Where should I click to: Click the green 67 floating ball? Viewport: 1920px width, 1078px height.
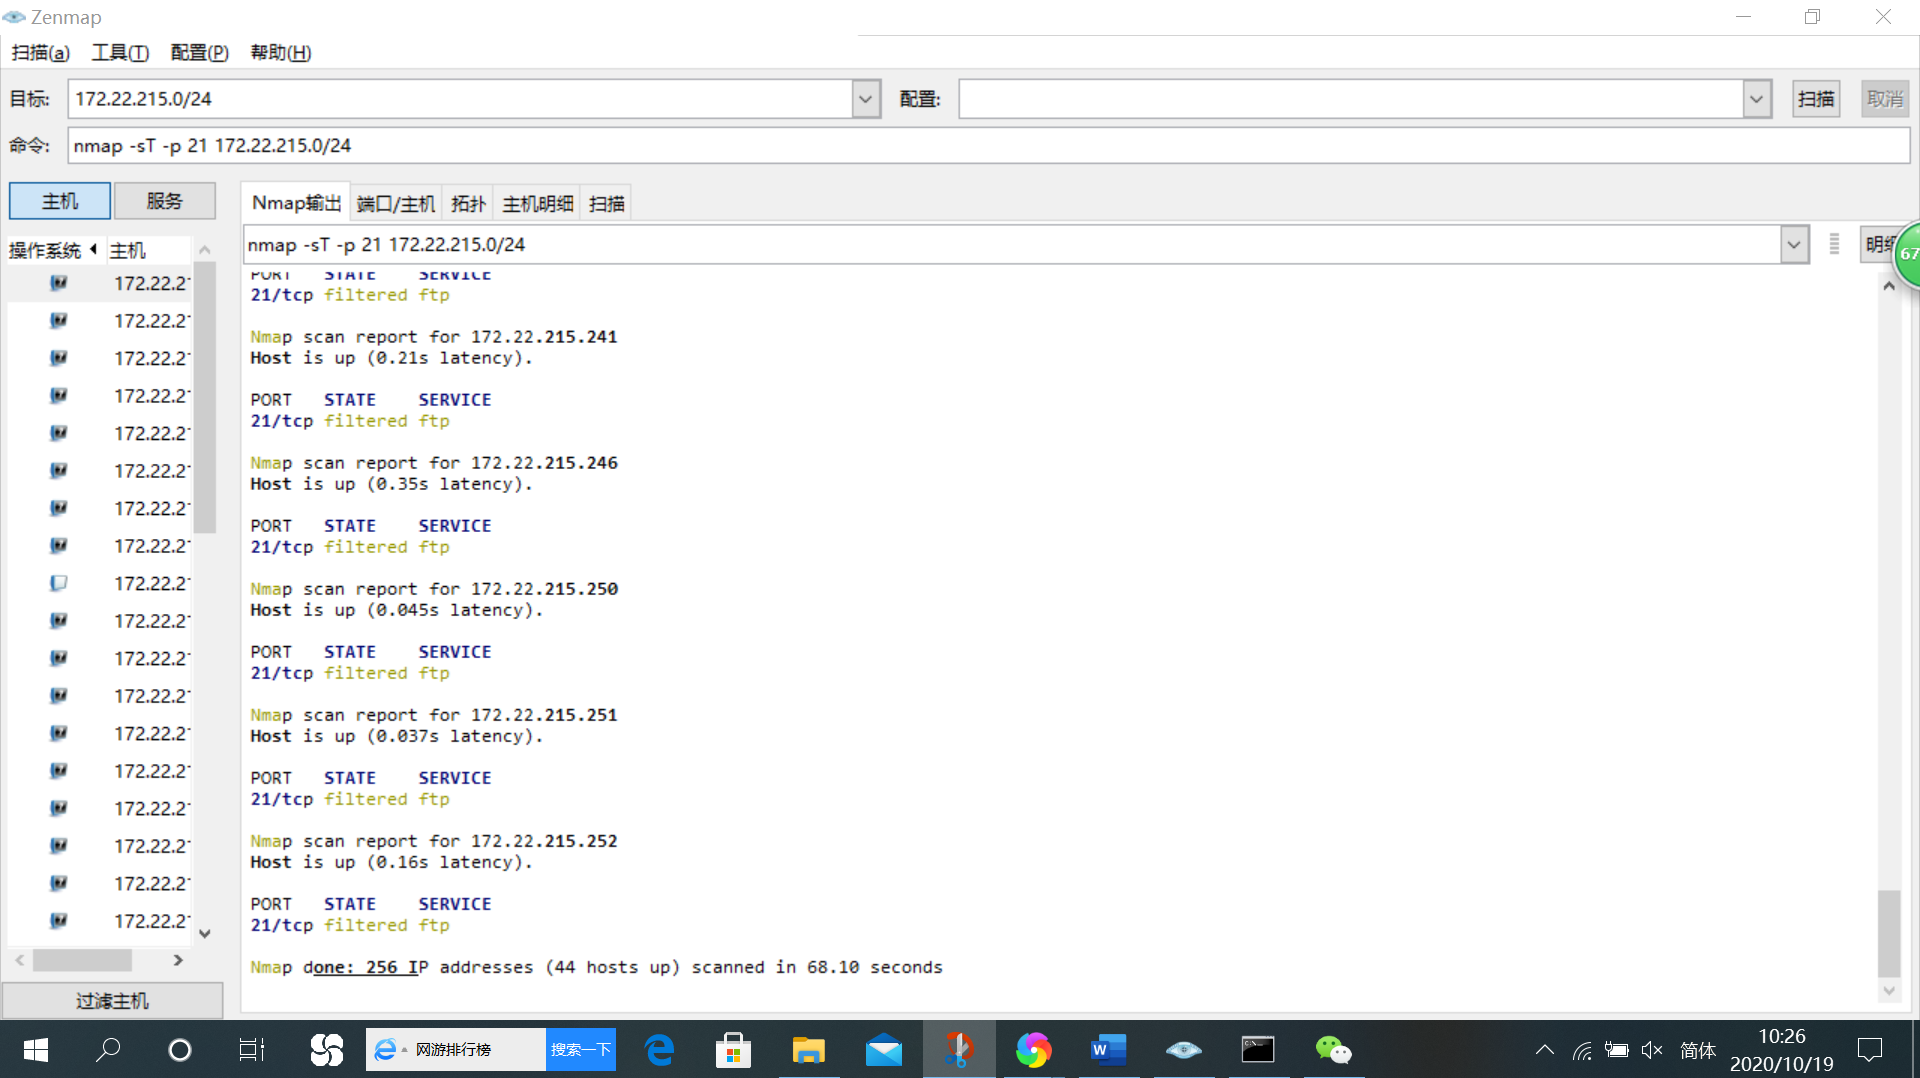pos(1907,254)
